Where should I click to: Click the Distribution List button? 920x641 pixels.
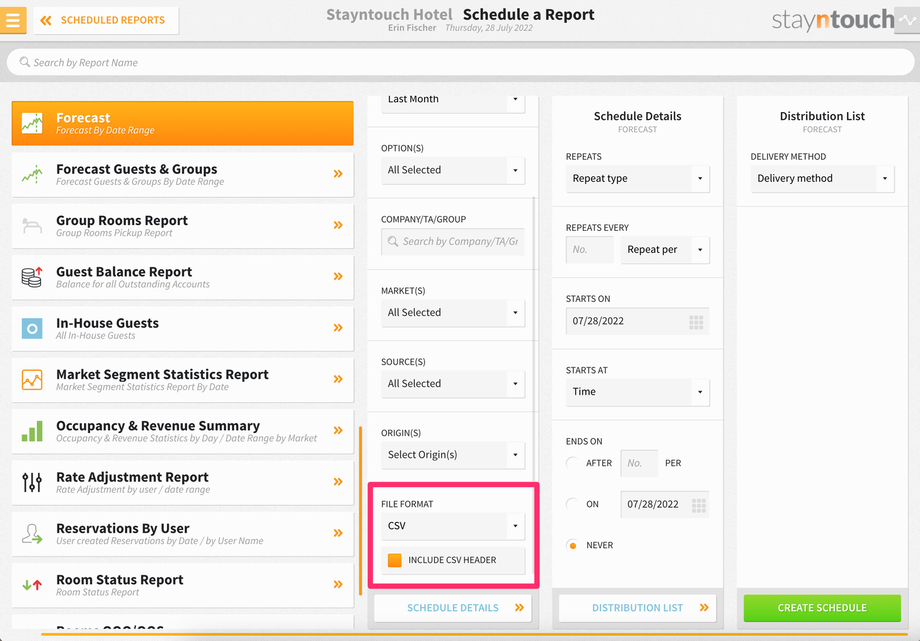638,608
